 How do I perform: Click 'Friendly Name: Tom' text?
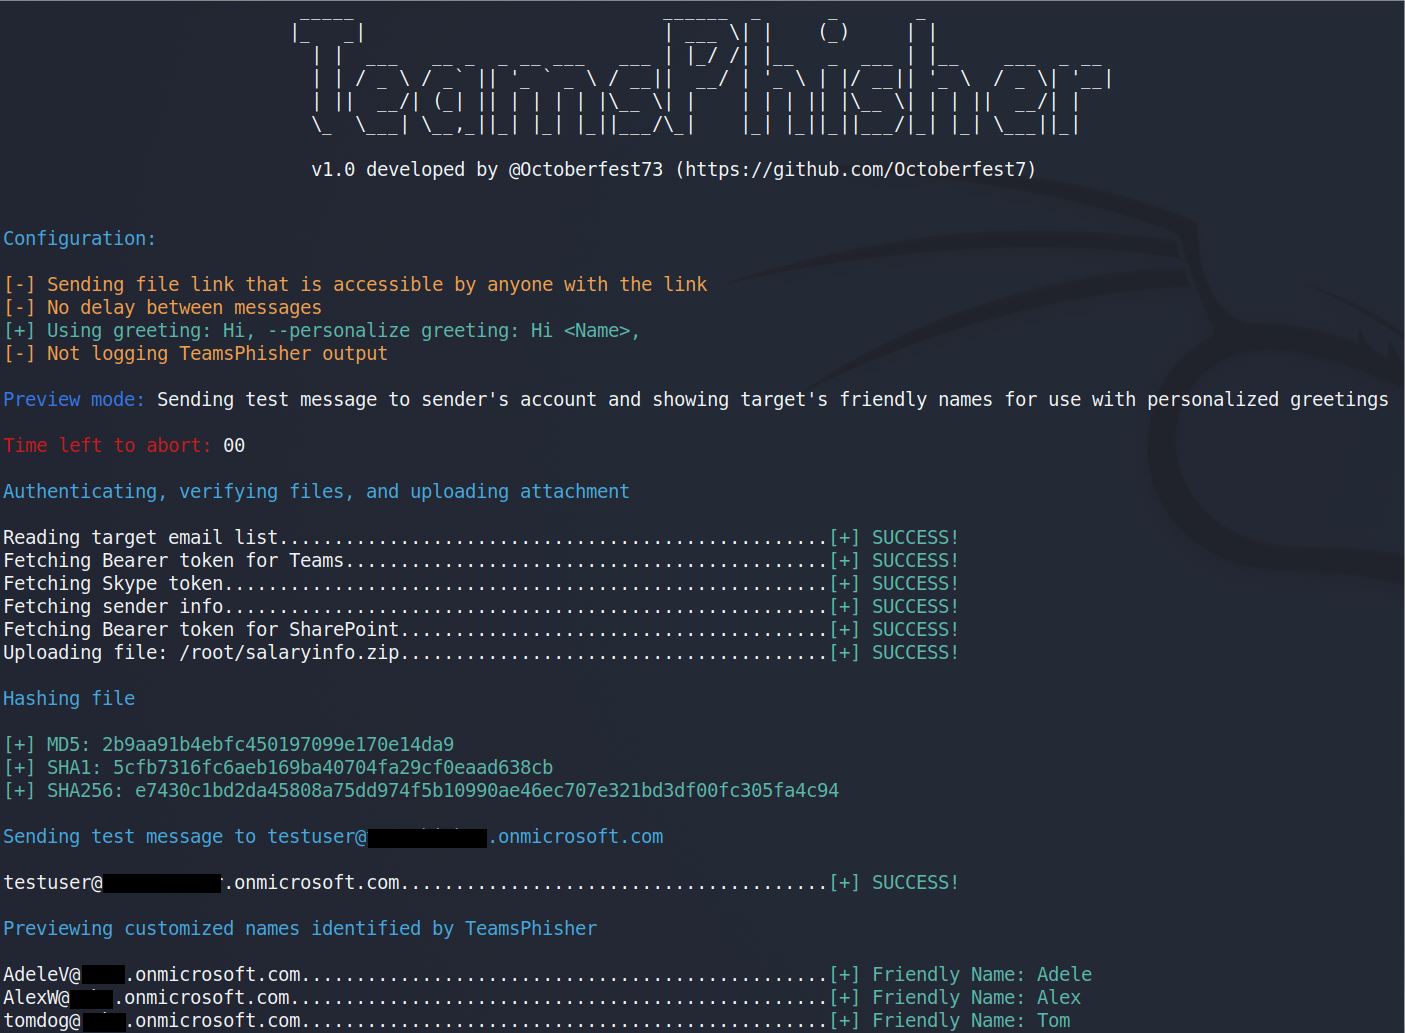[971, 1020]
